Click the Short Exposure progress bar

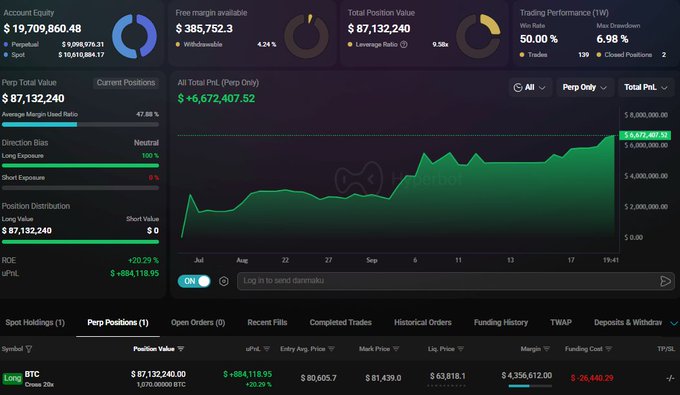click(80, 188)
